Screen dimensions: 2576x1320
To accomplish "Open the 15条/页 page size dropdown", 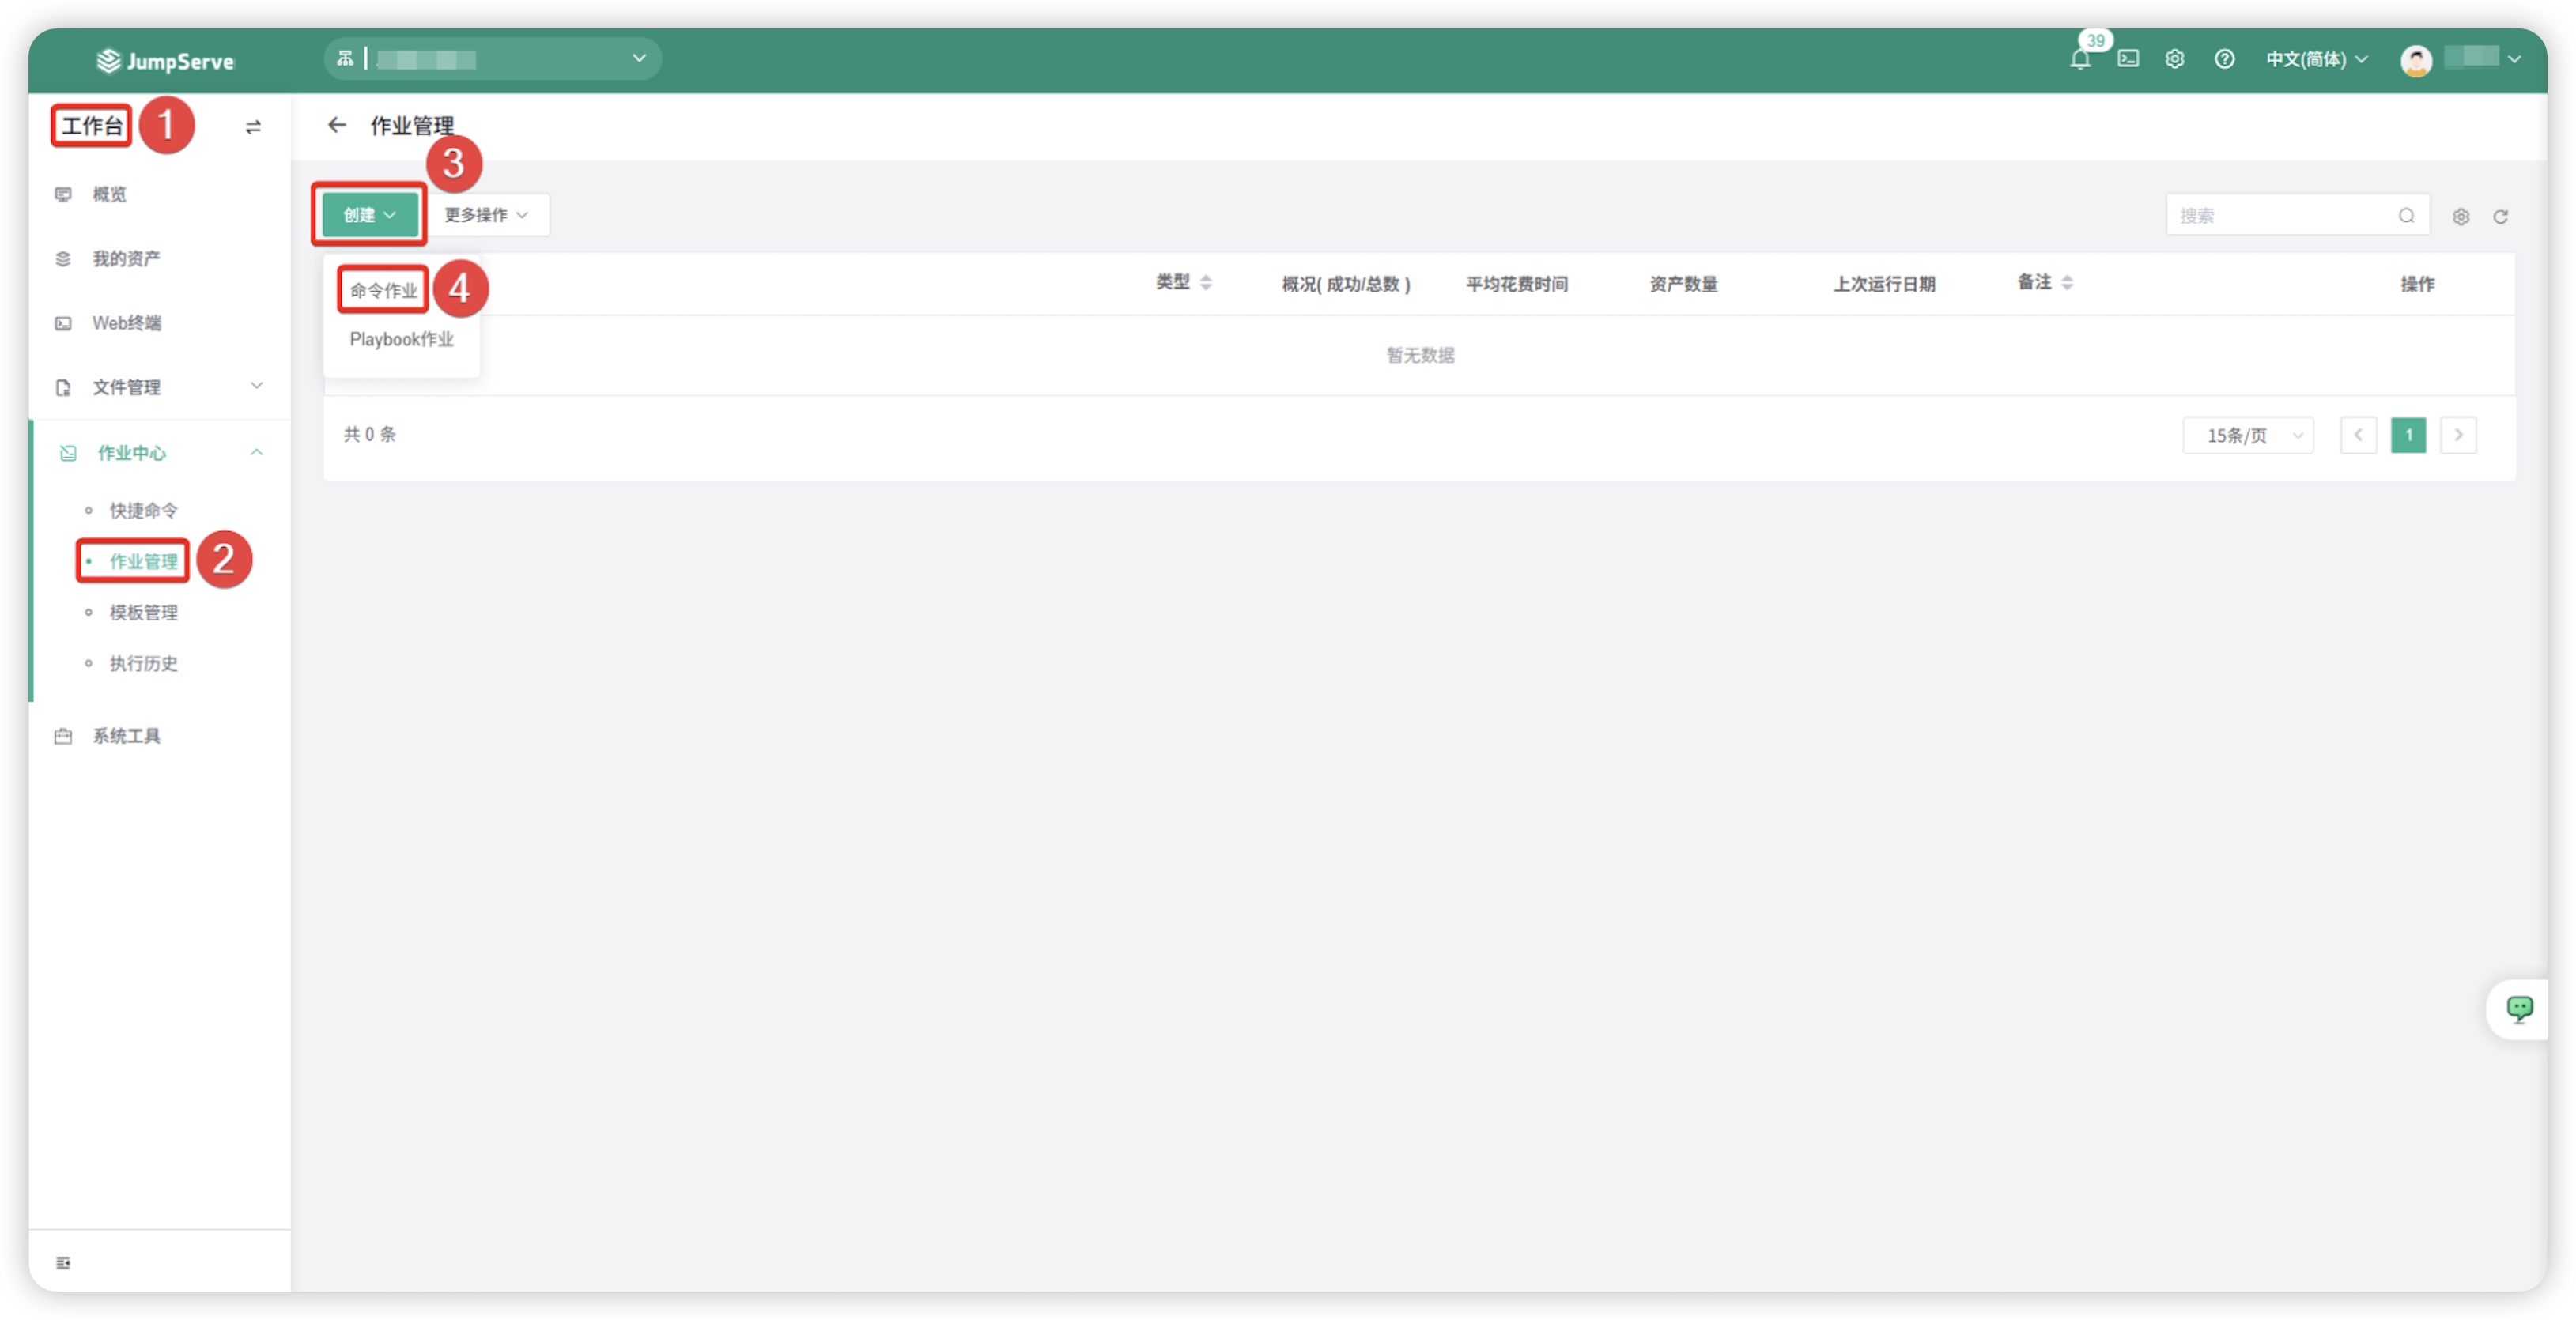I will pos(2247,435).
